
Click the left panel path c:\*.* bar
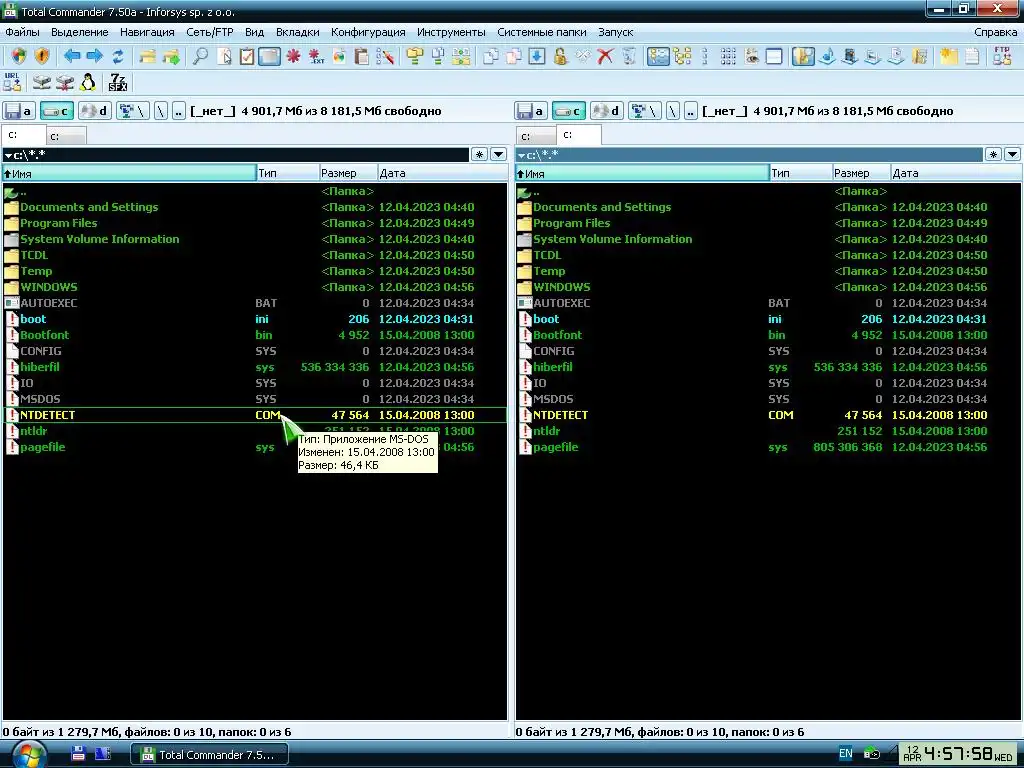(236, 155)
